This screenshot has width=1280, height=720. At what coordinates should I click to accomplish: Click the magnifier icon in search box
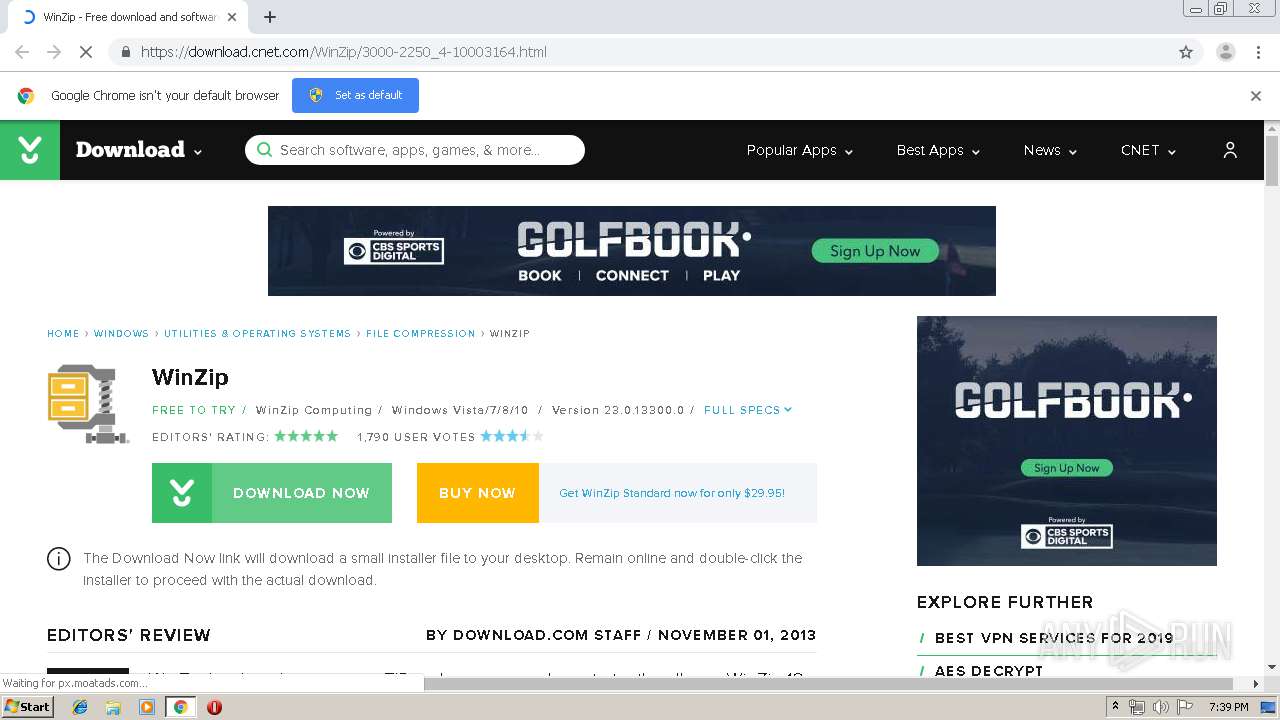264,150
